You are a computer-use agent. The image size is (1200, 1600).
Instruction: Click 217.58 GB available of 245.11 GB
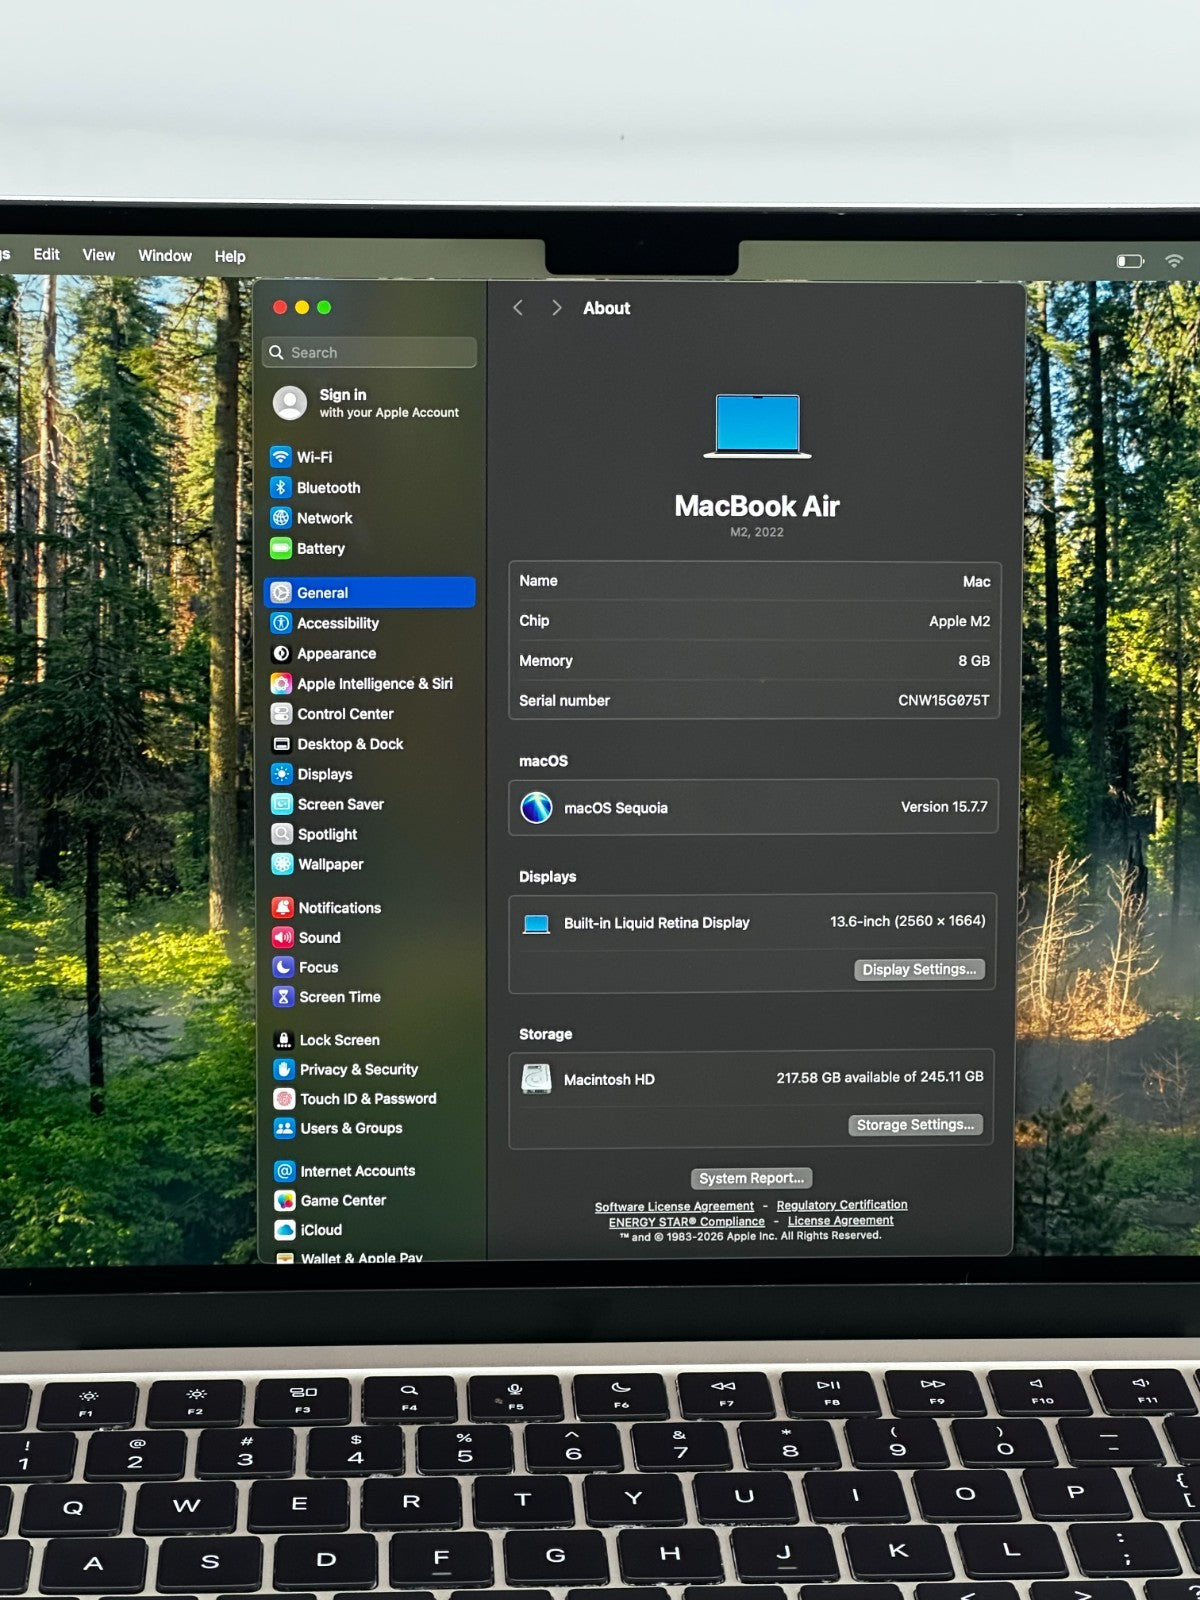879,1077
